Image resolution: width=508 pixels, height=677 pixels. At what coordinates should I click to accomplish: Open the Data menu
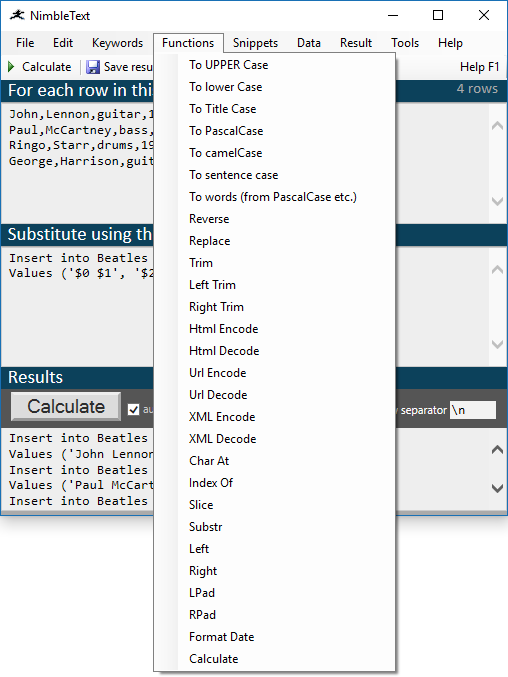[x=309, y=43]
